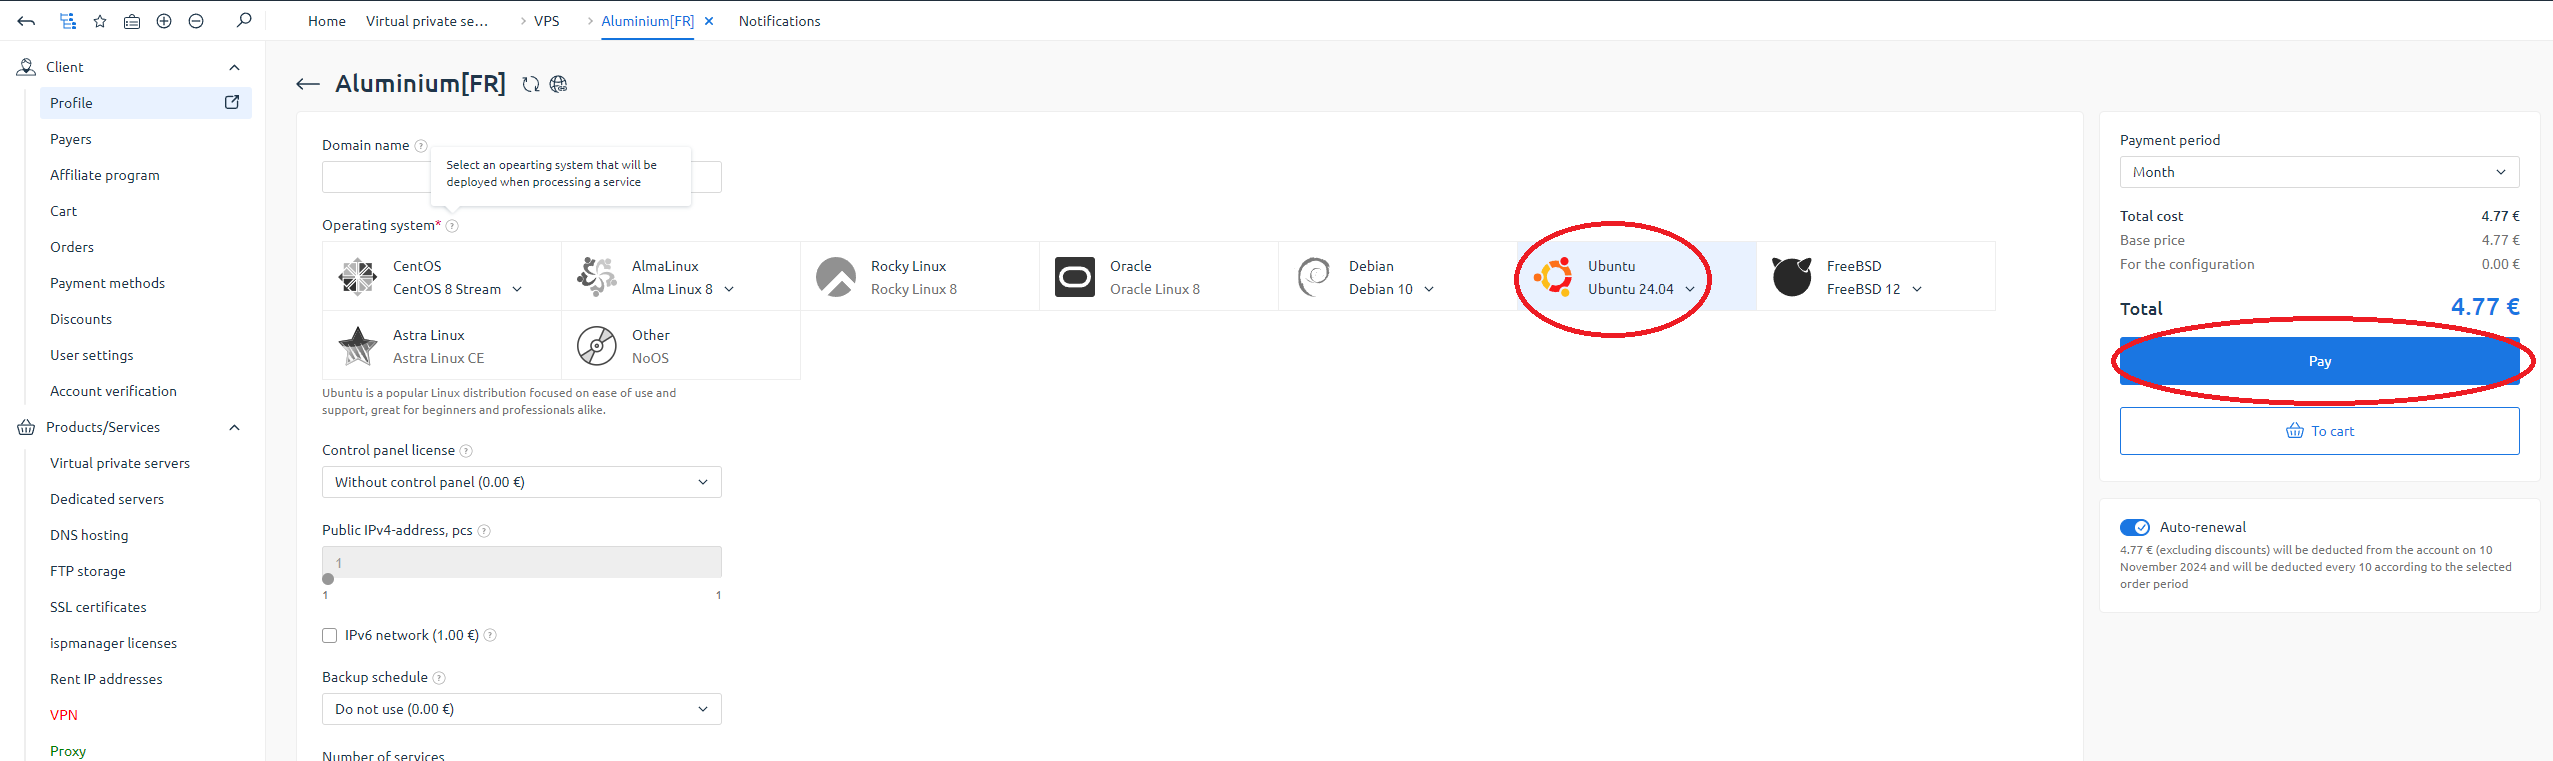Collapse the Client sidebar section
The width and height of the screenshot is (2553, 761).
pos(234,67)
